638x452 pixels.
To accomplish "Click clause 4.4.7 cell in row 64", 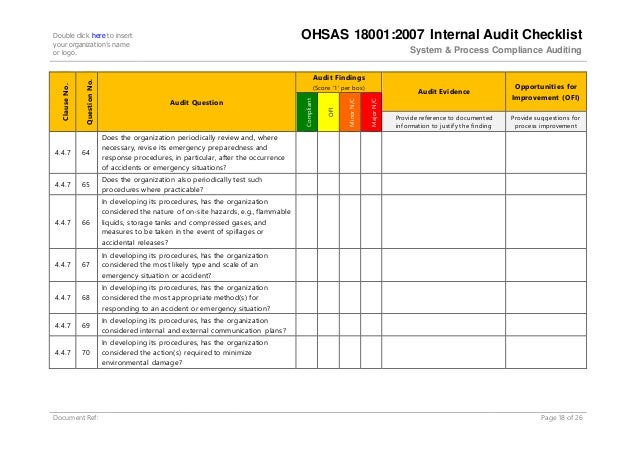I will click(63, 153).
